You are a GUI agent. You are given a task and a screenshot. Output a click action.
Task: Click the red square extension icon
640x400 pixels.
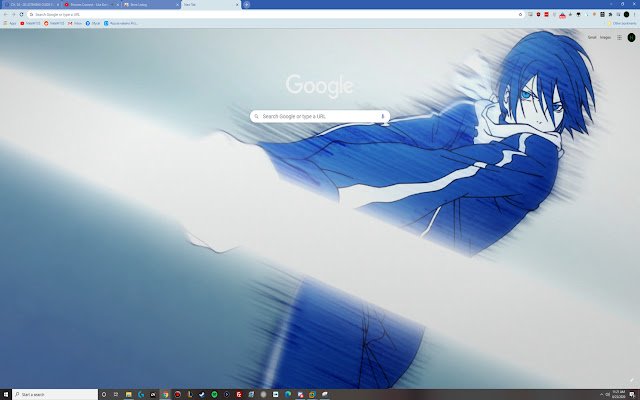point(547,14)
